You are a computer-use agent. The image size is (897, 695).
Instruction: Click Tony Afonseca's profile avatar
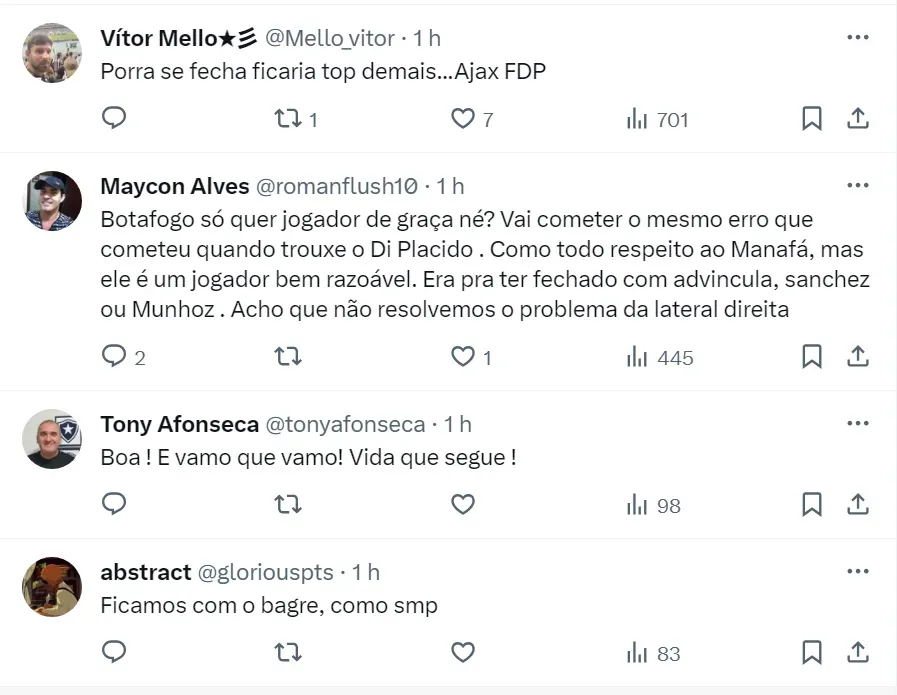52,439
